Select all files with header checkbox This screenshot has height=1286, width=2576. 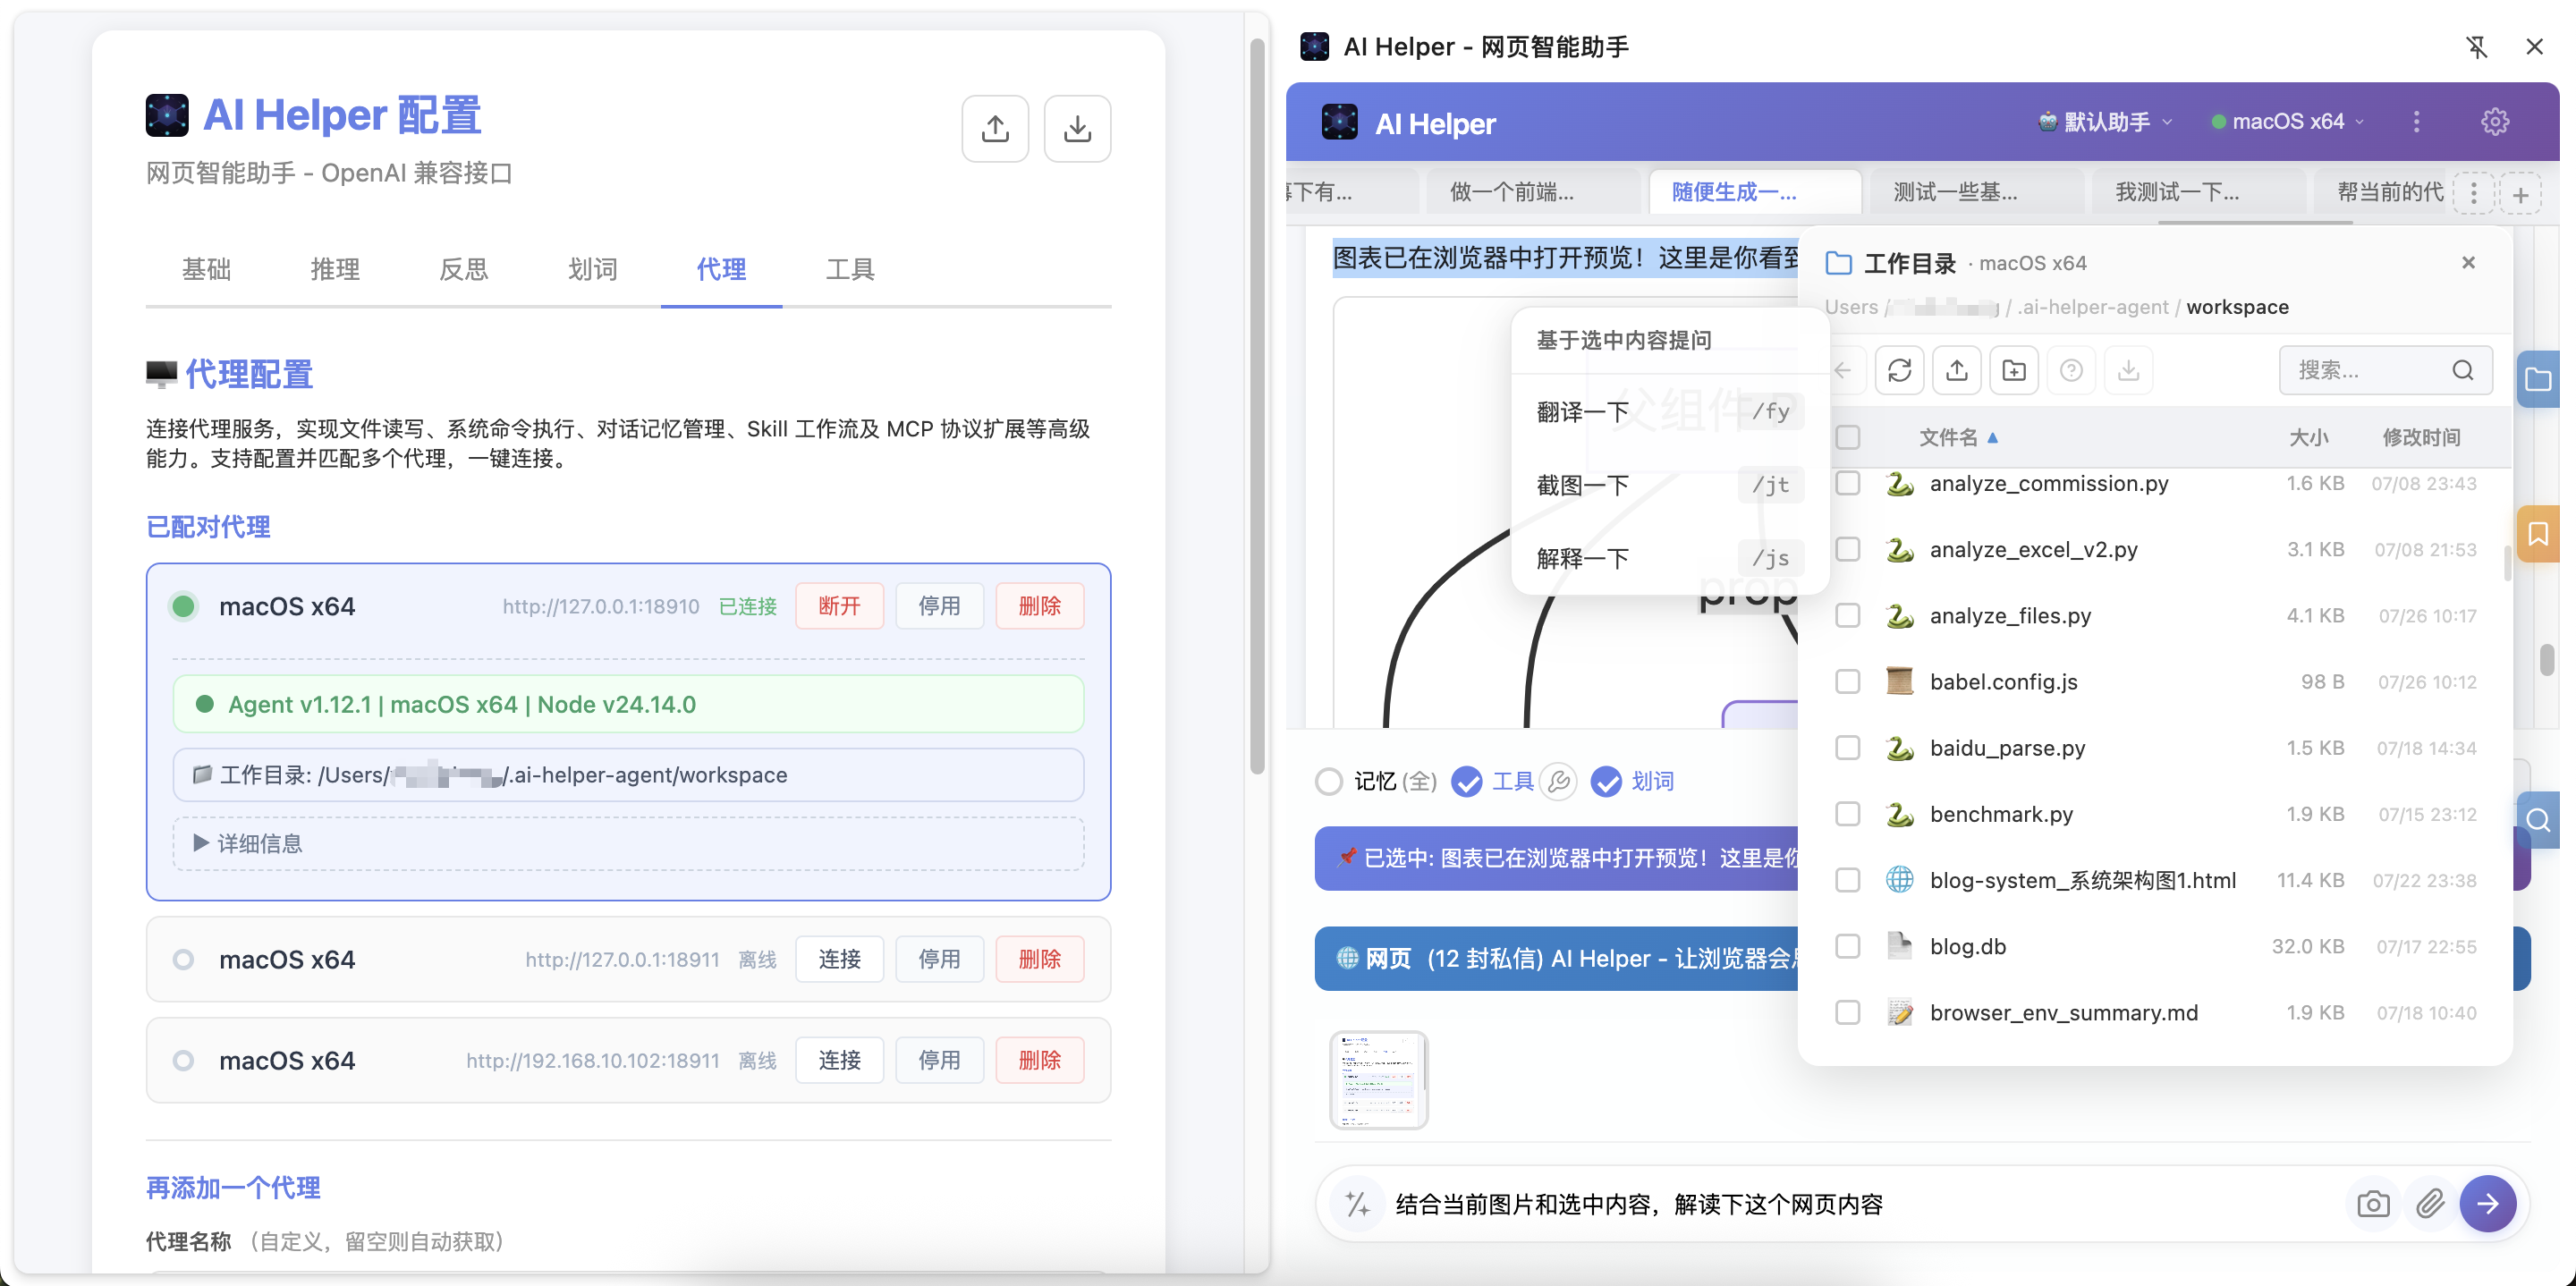click(1847, 437)
